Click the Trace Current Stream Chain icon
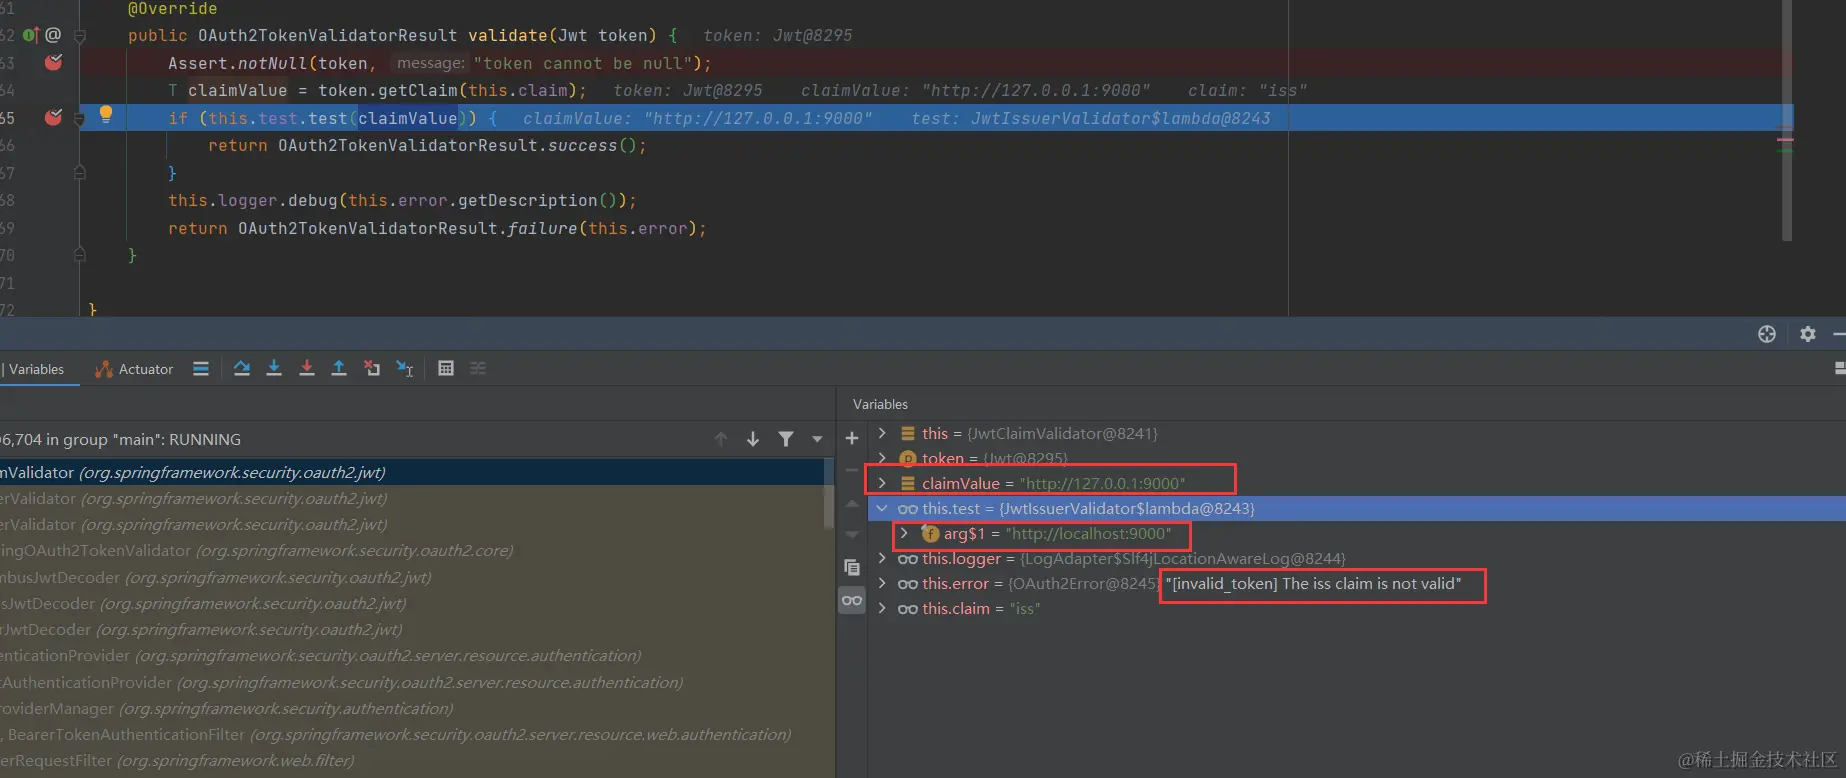The width and height of the screenshot is (1846, 778). pos(478,369)
